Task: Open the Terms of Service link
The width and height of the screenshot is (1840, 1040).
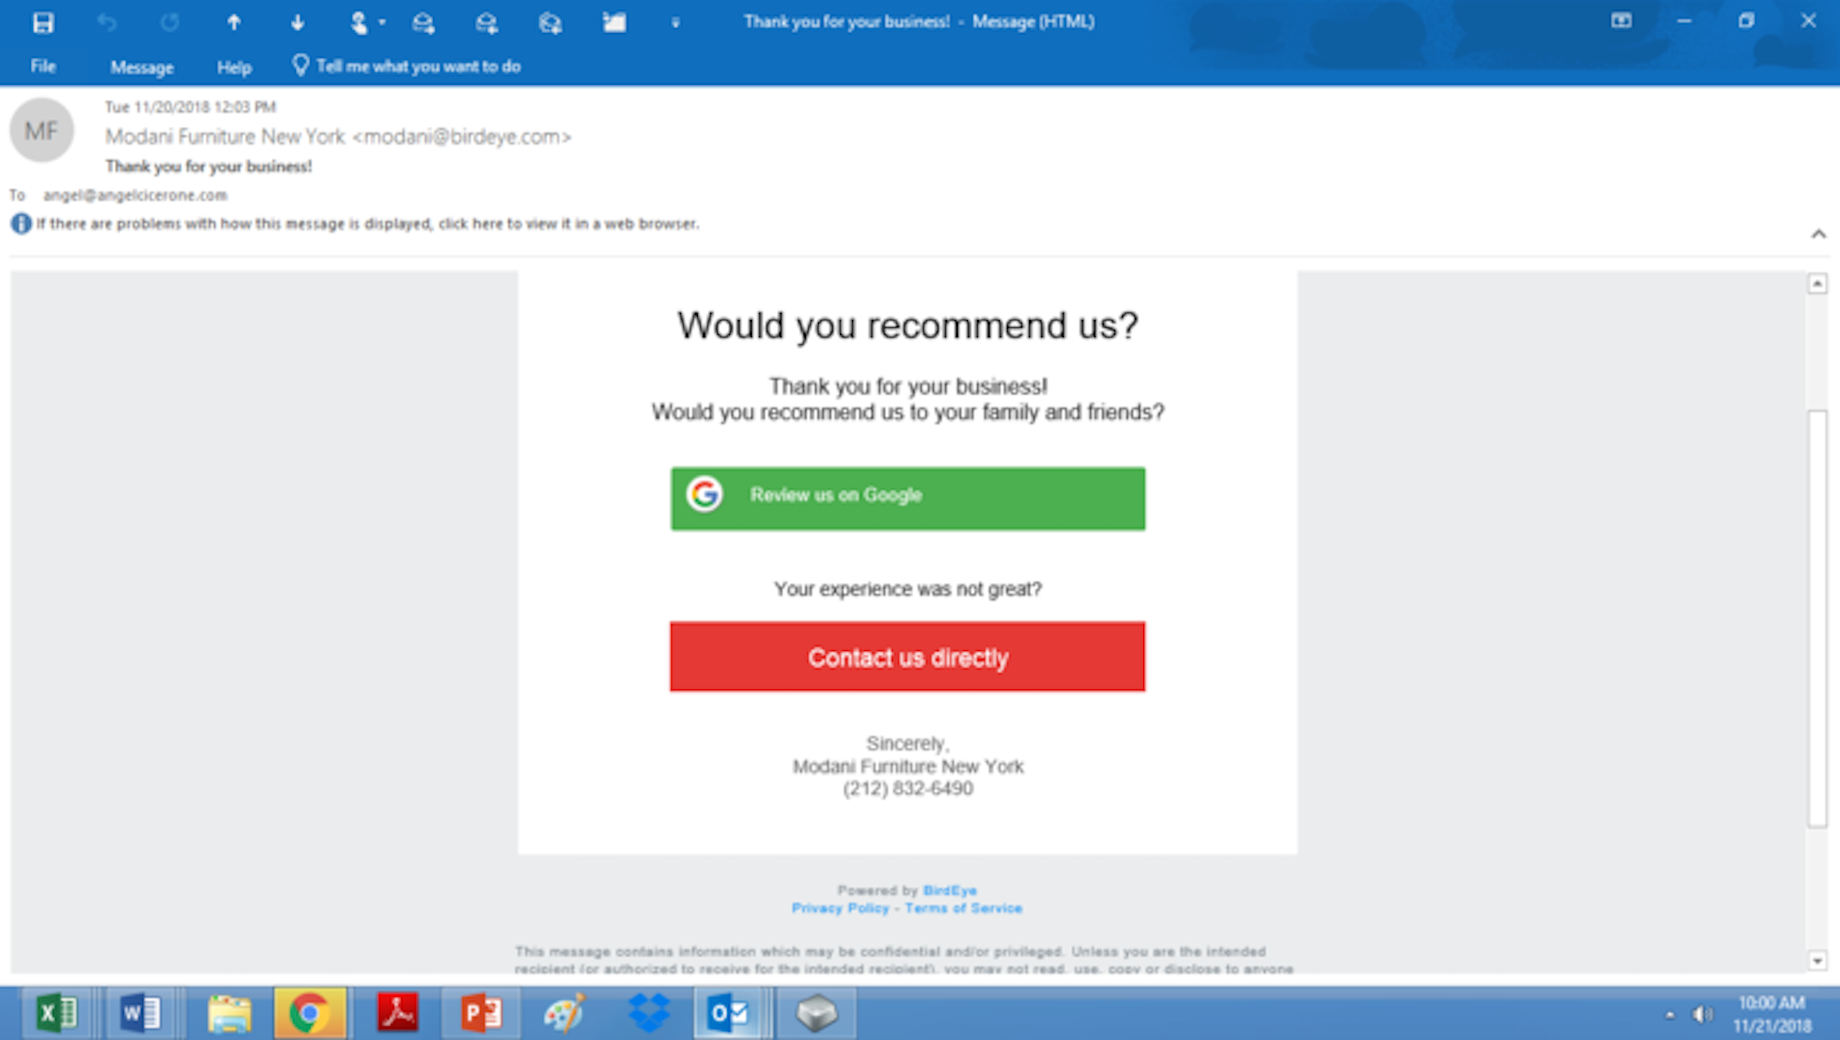Action: [963, 908]
